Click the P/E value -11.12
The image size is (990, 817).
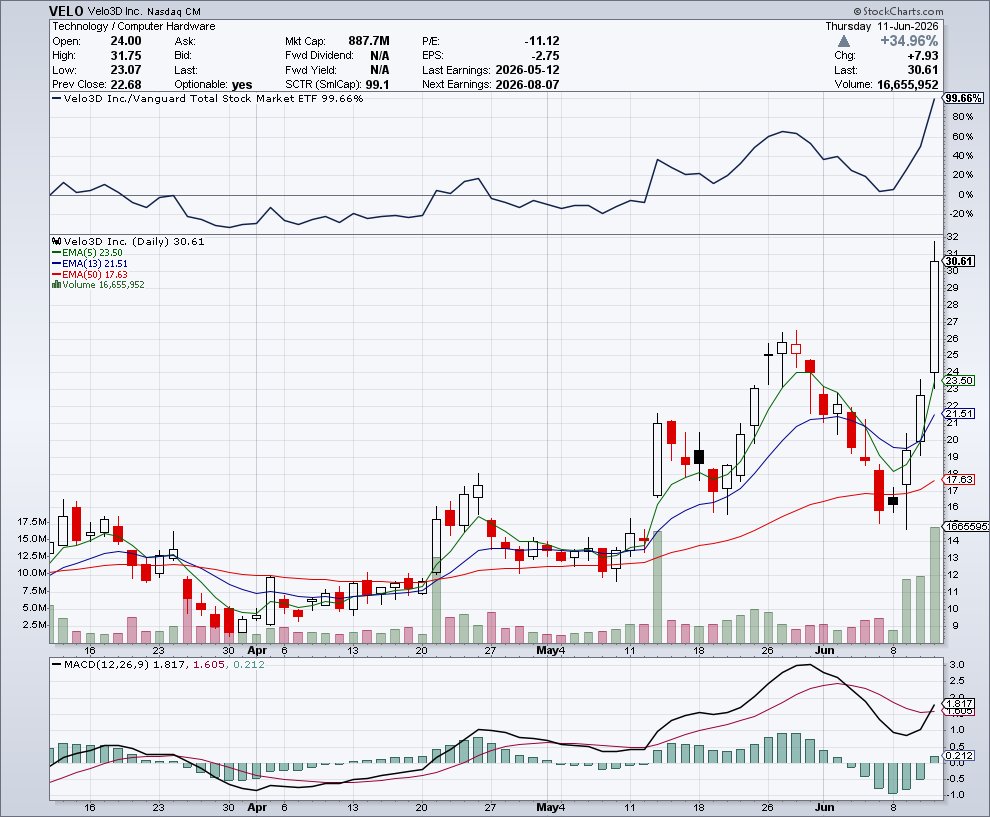tap(542, 41)
